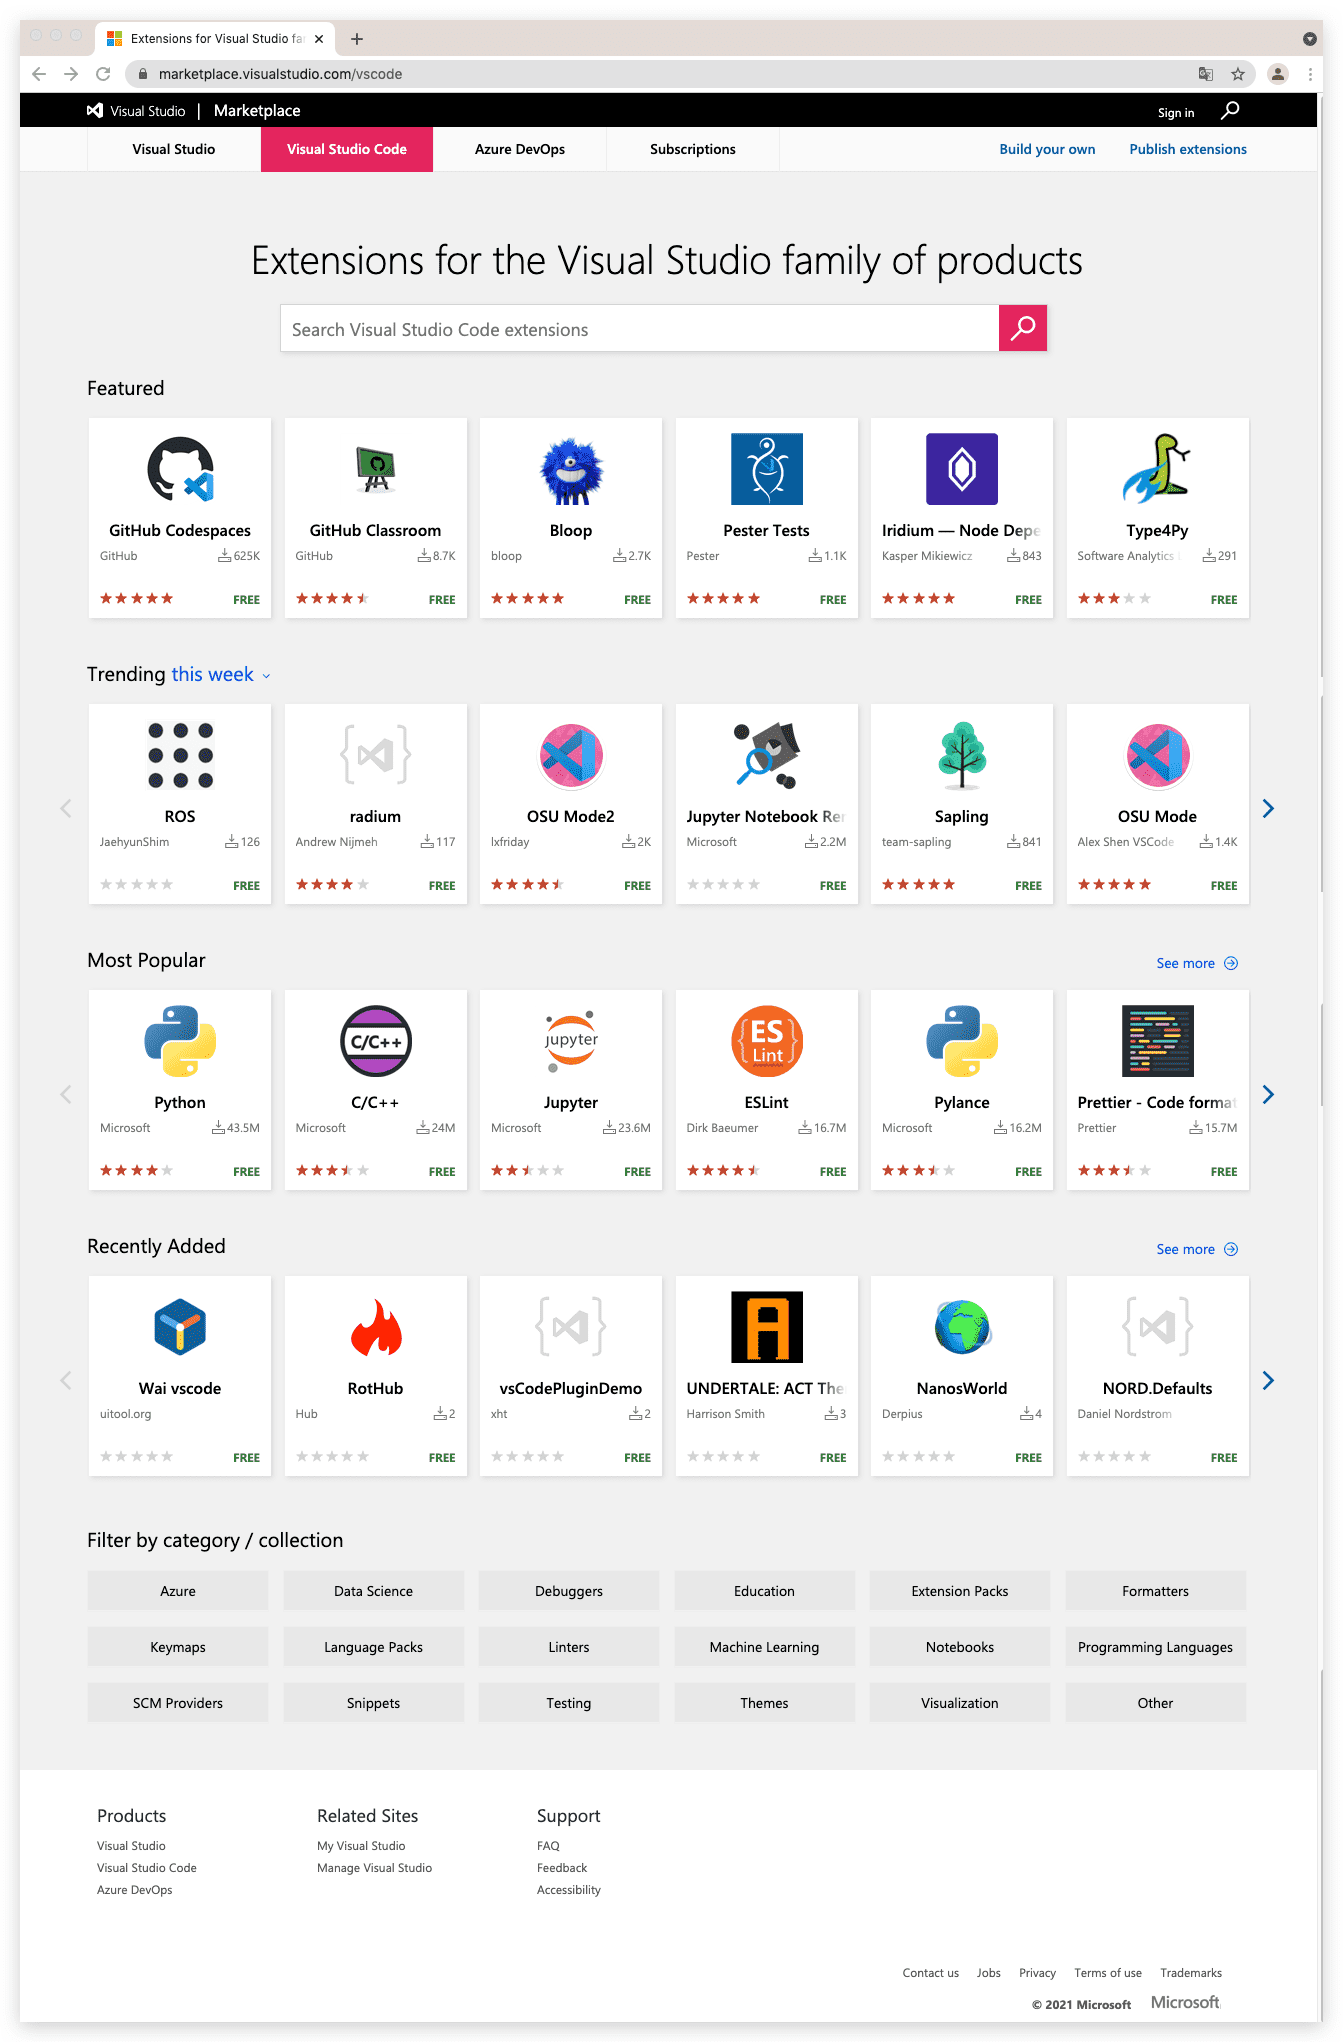The width and height of the screenshot is (1343, 2042).
Task: Click the Privacy footer link
Action: click(1037, 1973)
